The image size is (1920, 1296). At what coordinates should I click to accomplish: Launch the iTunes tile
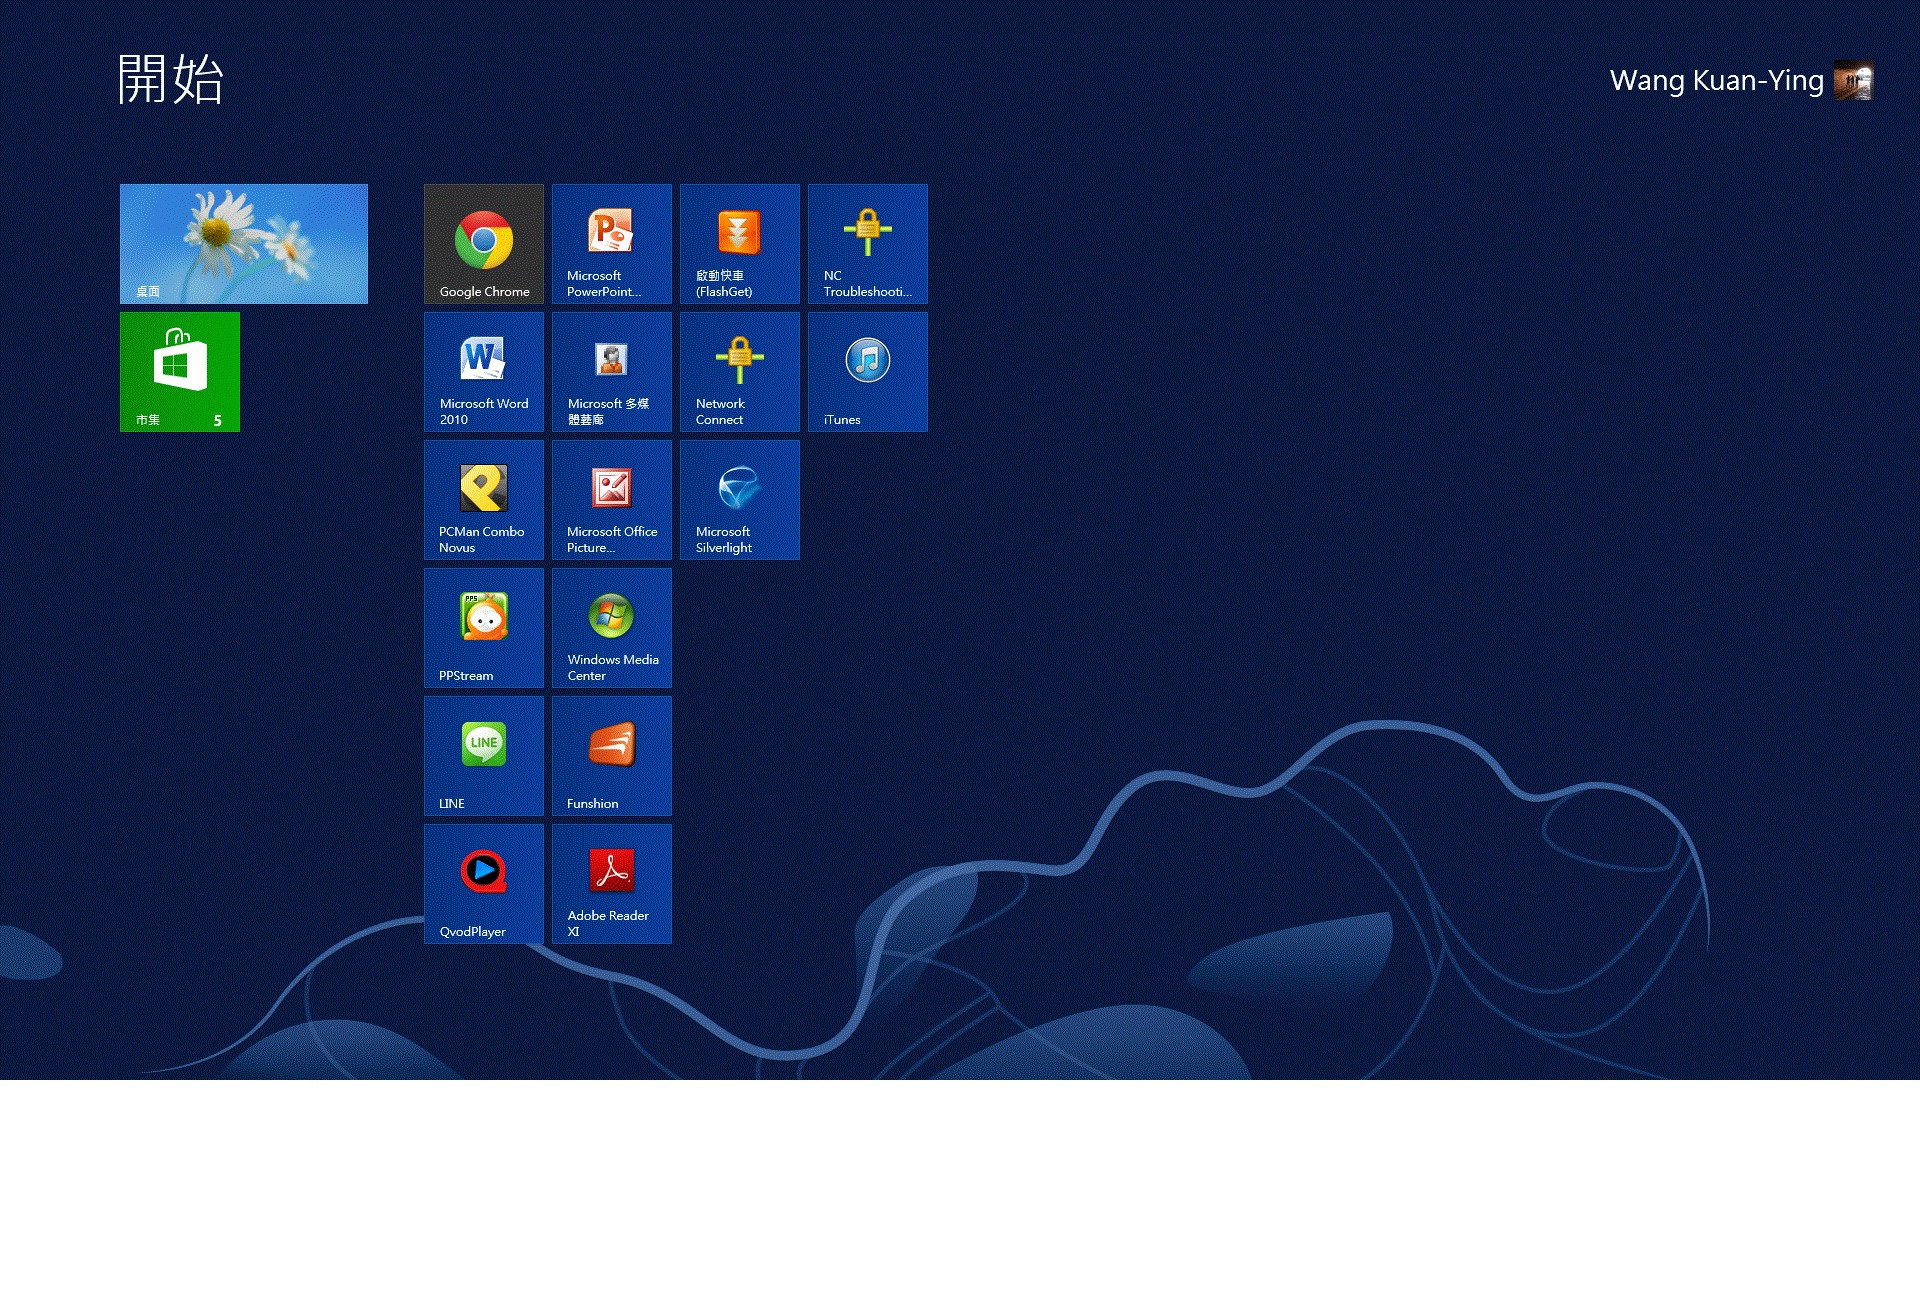coord(868,372)
